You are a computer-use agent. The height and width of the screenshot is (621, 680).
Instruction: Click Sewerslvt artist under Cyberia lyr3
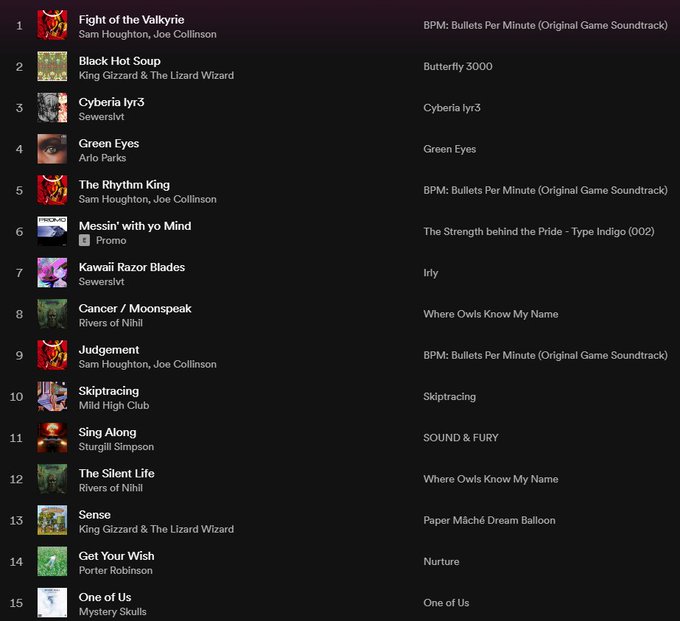coord(101,117)
